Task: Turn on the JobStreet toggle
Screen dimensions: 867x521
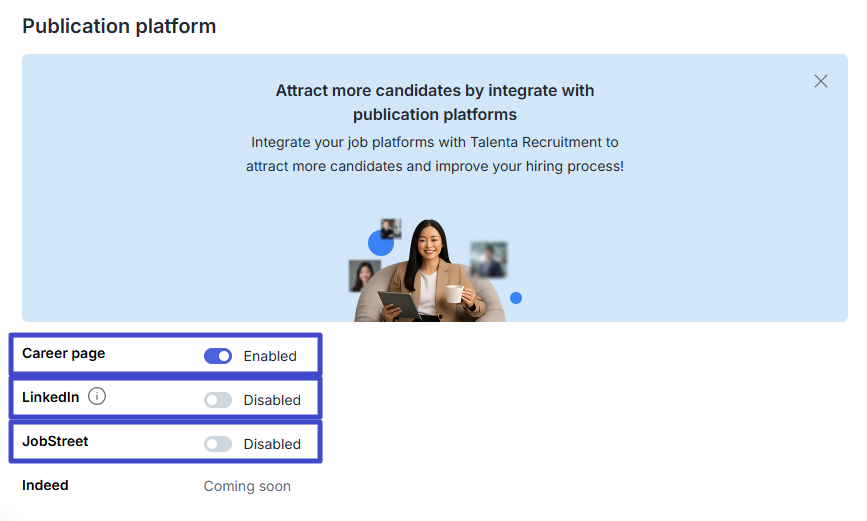Action: [x=218, y=444]
